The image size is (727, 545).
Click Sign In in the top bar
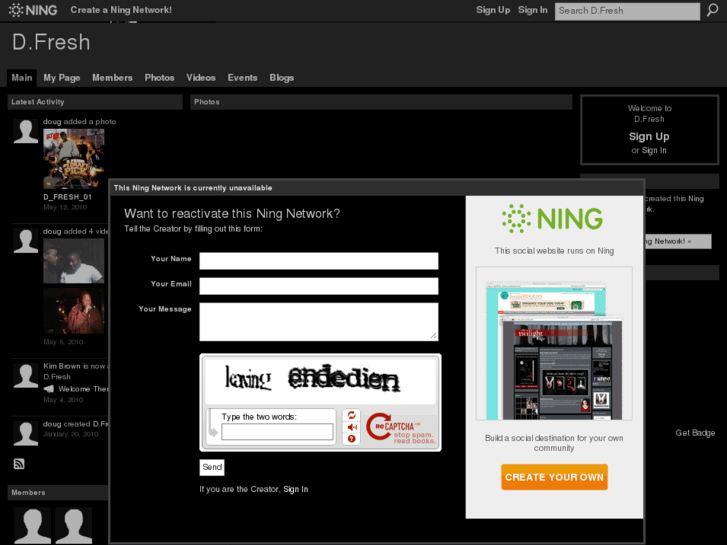click(533, 10)
